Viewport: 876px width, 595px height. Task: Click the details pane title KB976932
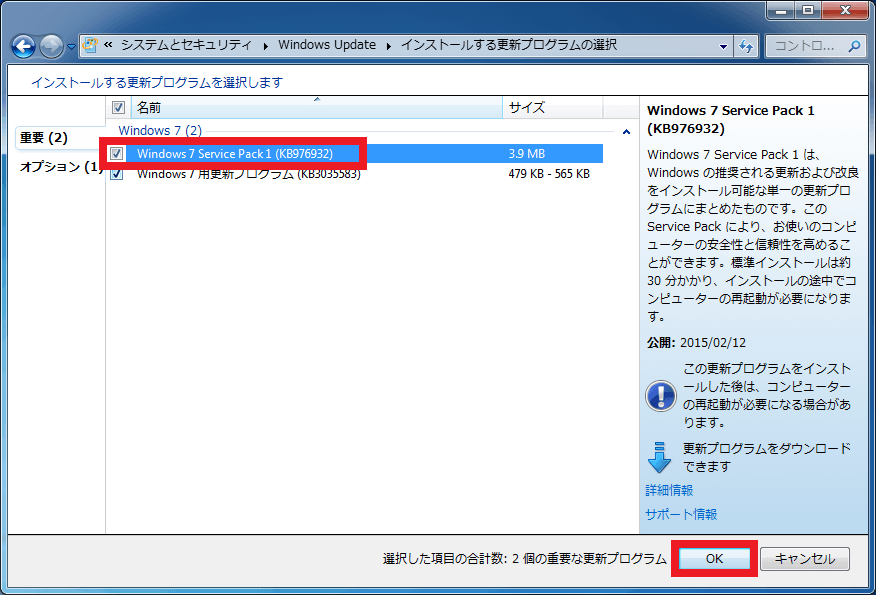(730, 120)
